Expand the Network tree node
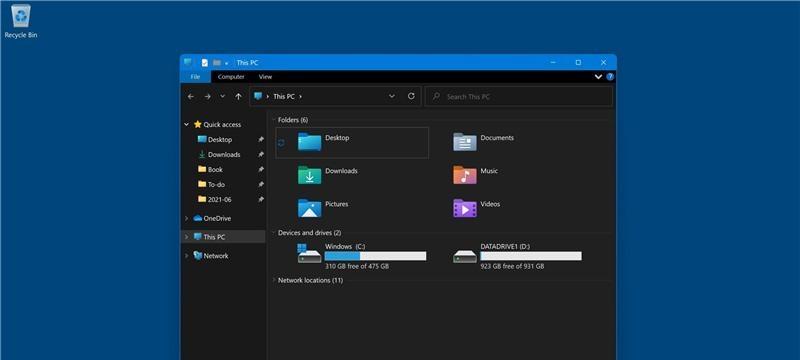 click(x=186, y=256)
